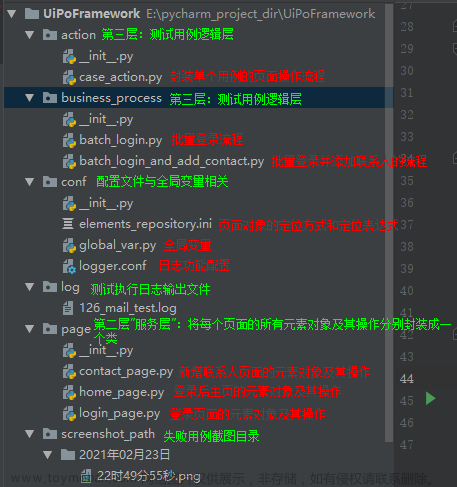The width and height of the screenshot is (457, 487).
Task: Collapse the log folder arrow
Action: (x=30, y=287)
